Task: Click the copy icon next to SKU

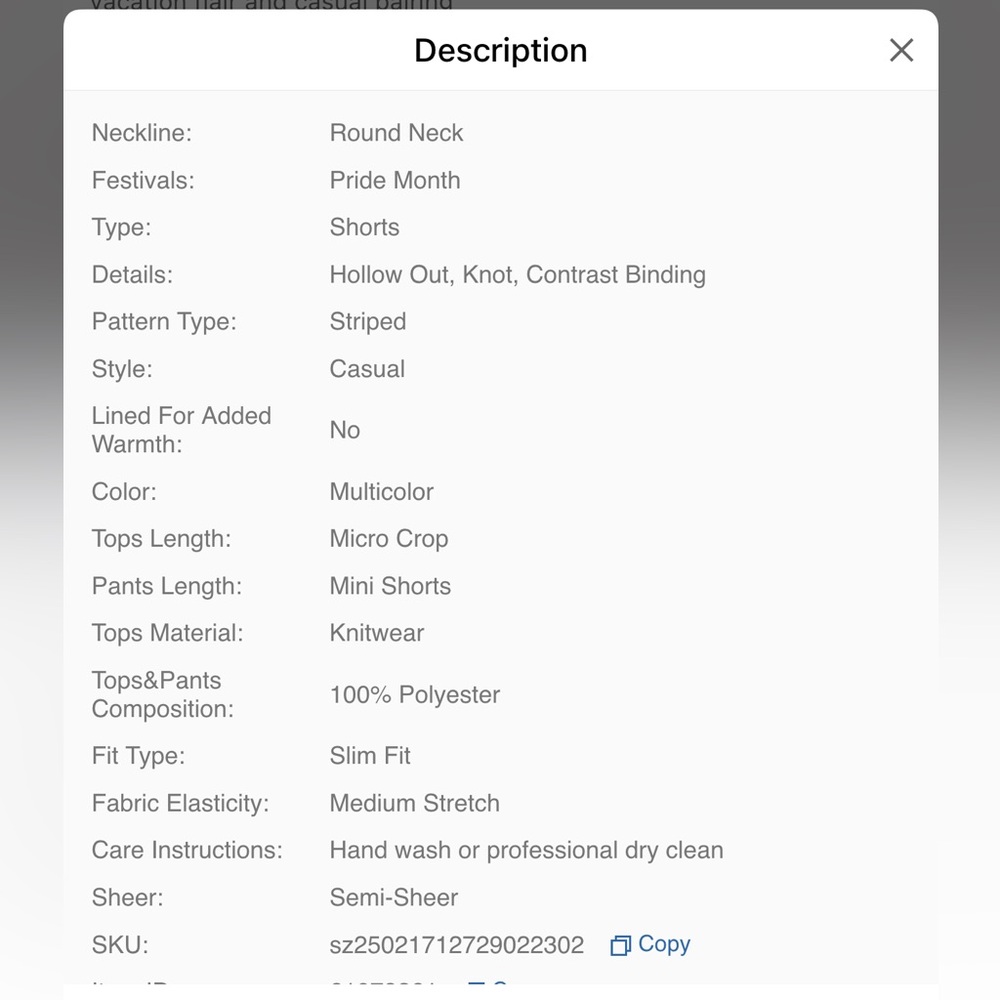Action: click(x=620, y=945)
